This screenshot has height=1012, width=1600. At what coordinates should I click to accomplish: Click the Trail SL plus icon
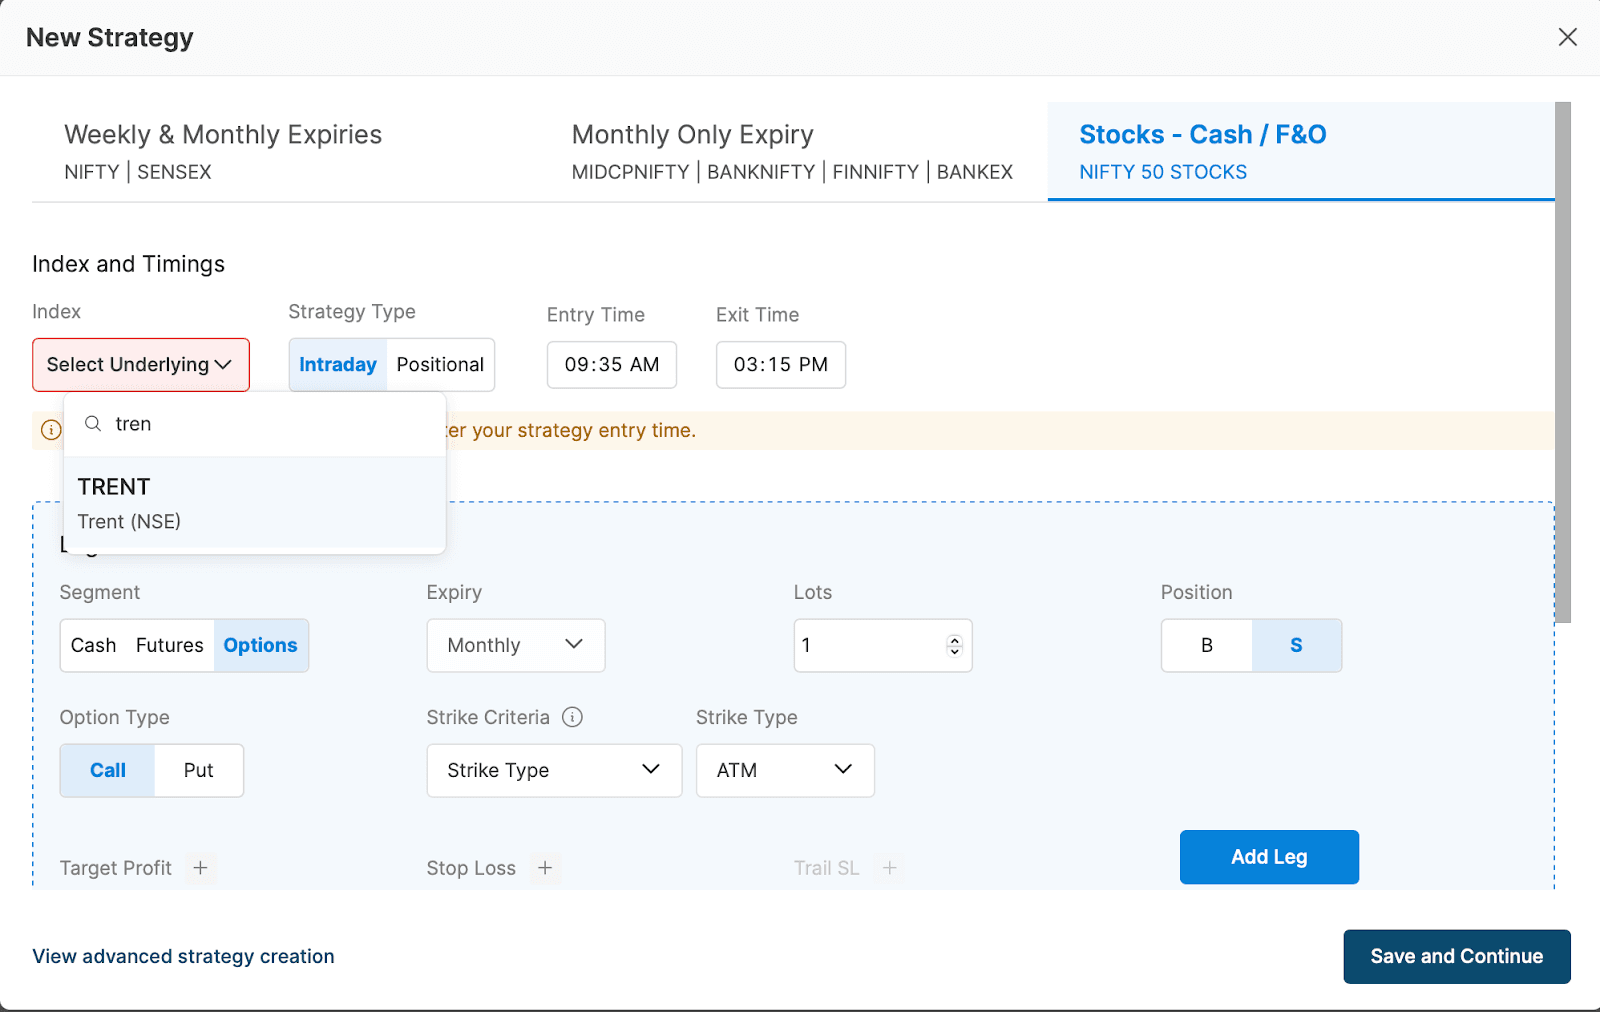point(890,868)
